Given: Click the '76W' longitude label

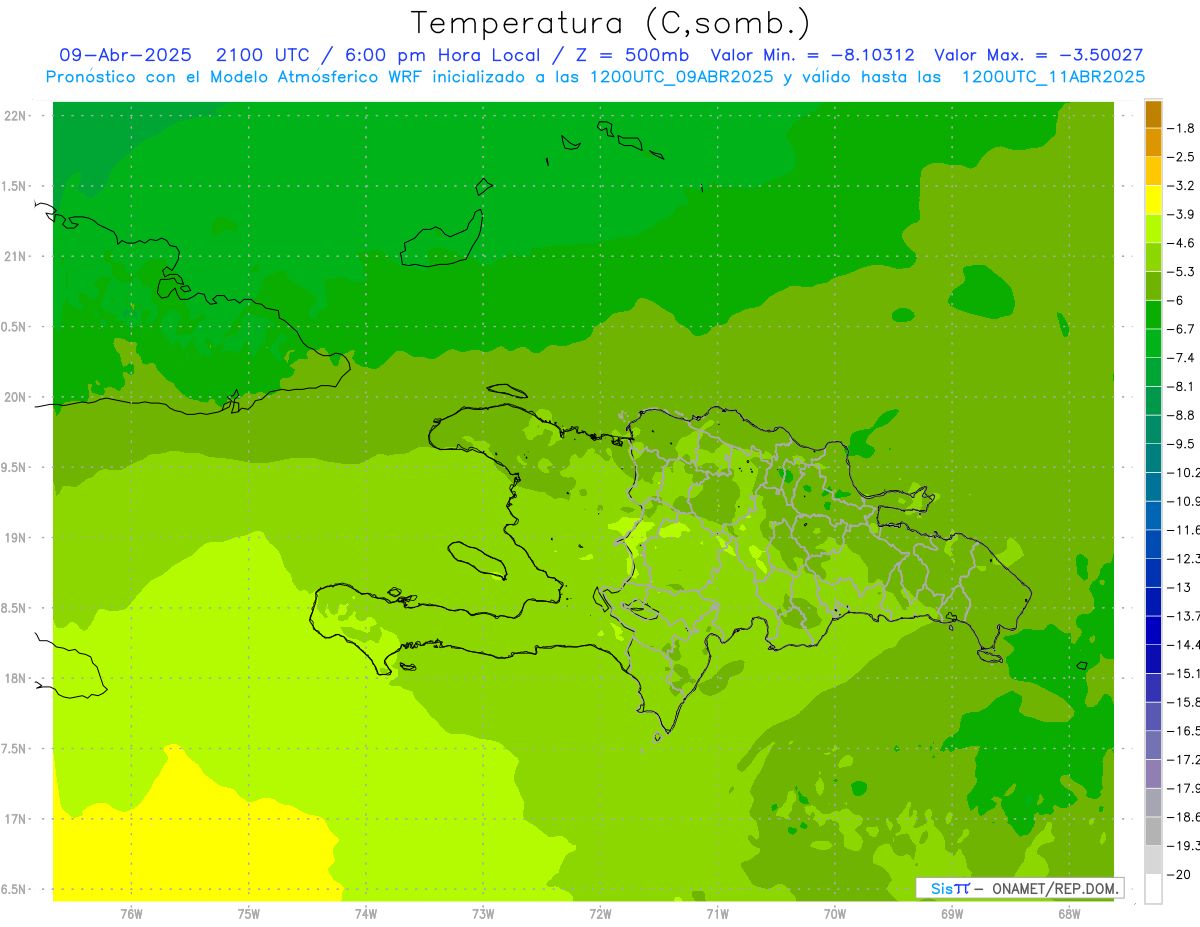Looking at the screenshot, I should point(131,914).
